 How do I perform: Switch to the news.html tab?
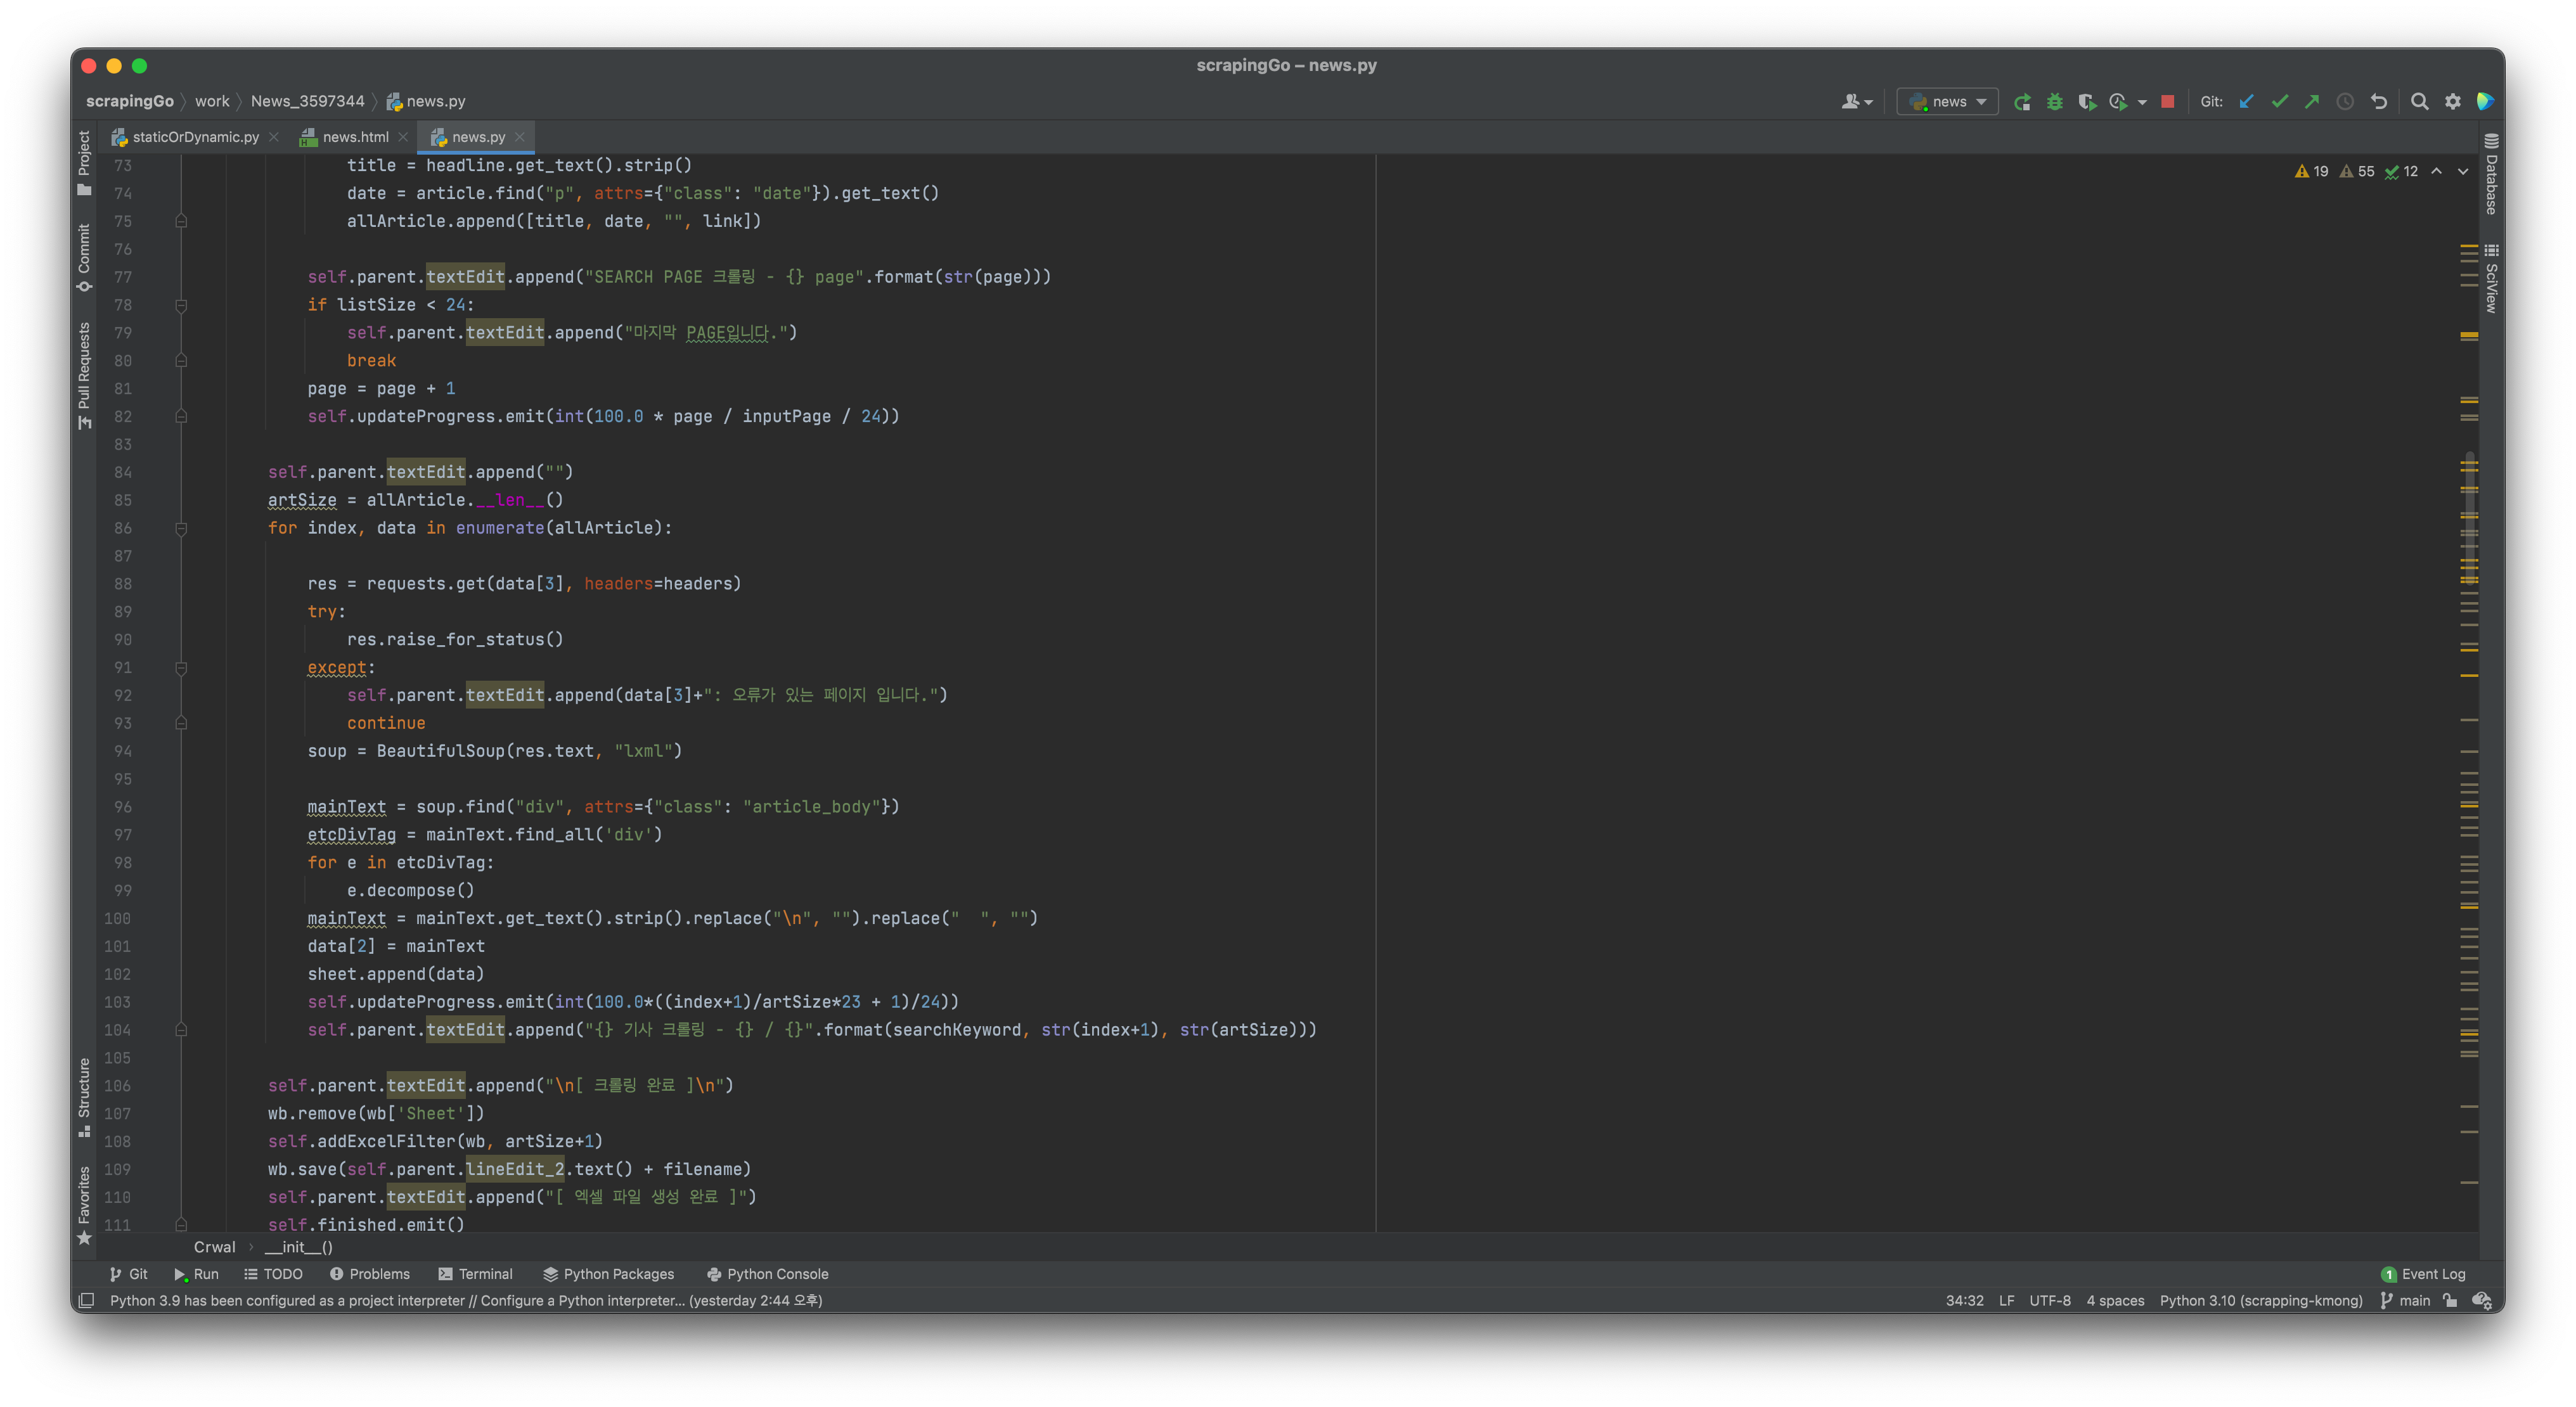346,137
